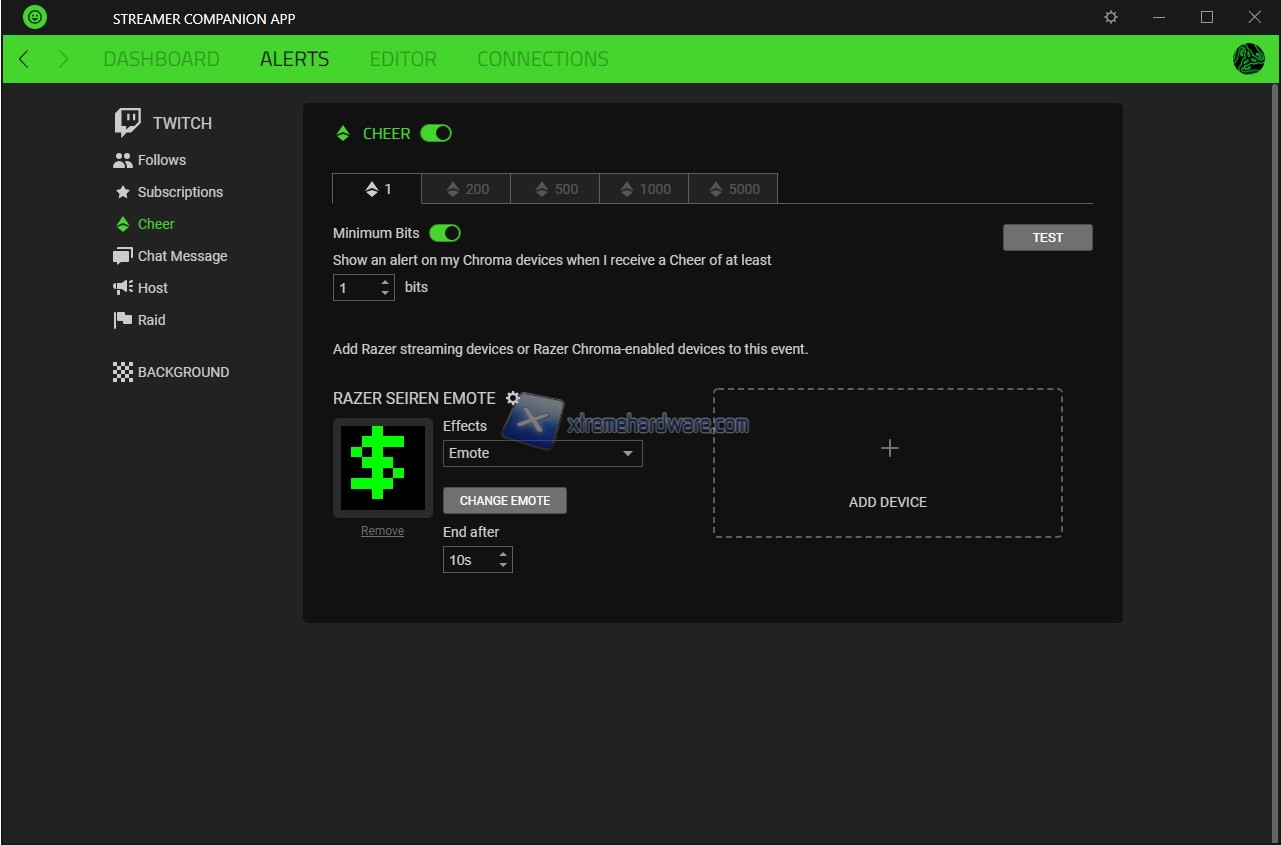Click the Background checkerboard icon
Viewport: 1281px width, 845px height.
(x=123, y=372)
